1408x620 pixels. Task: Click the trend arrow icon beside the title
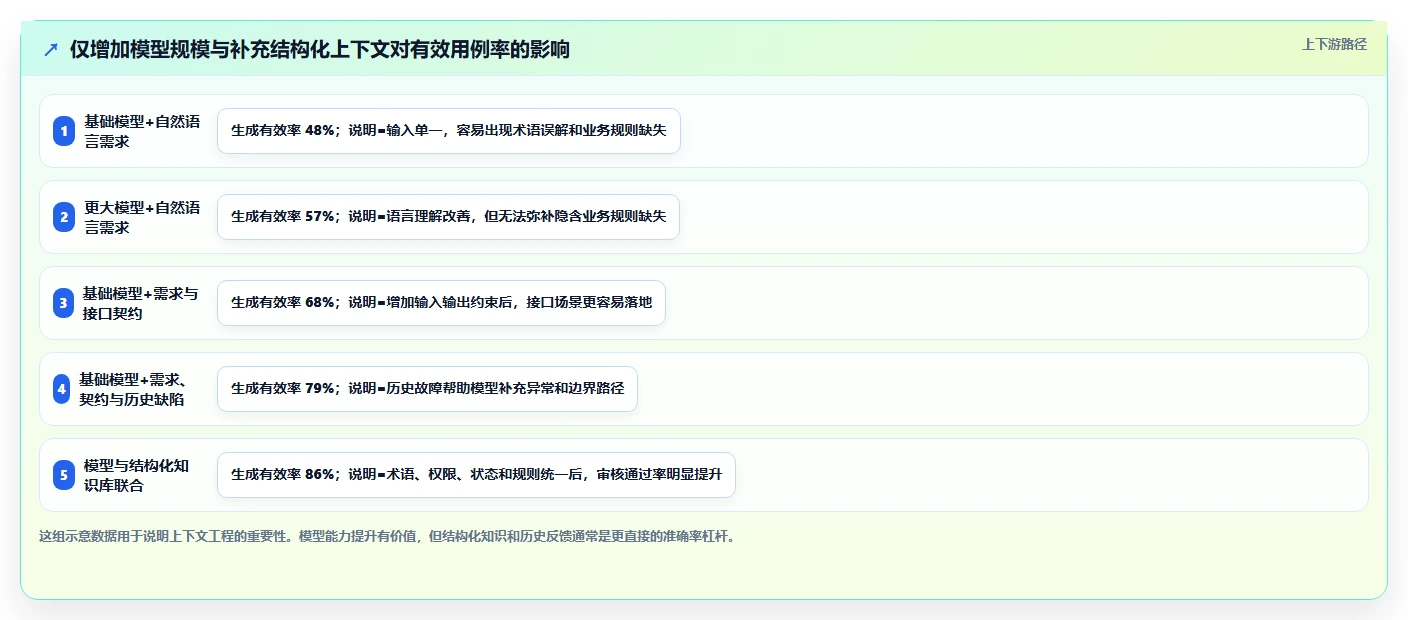click(x=51, y=50)
